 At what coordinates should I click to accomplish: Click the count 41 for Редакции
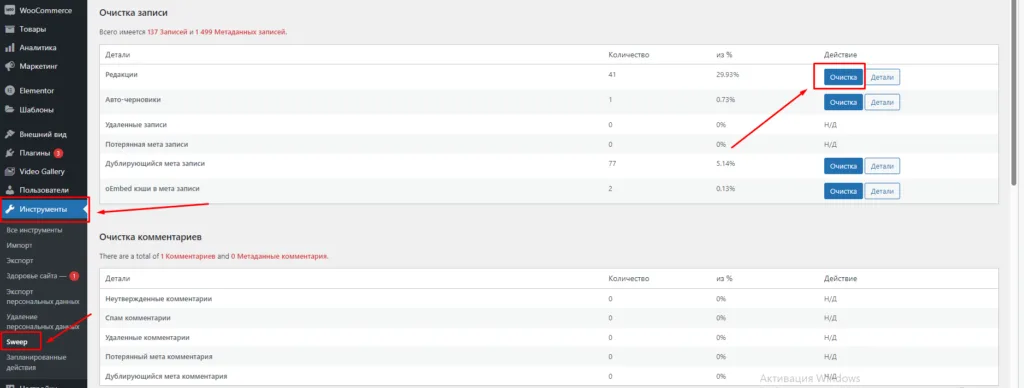pyautogui.click(x=612, y=74)
